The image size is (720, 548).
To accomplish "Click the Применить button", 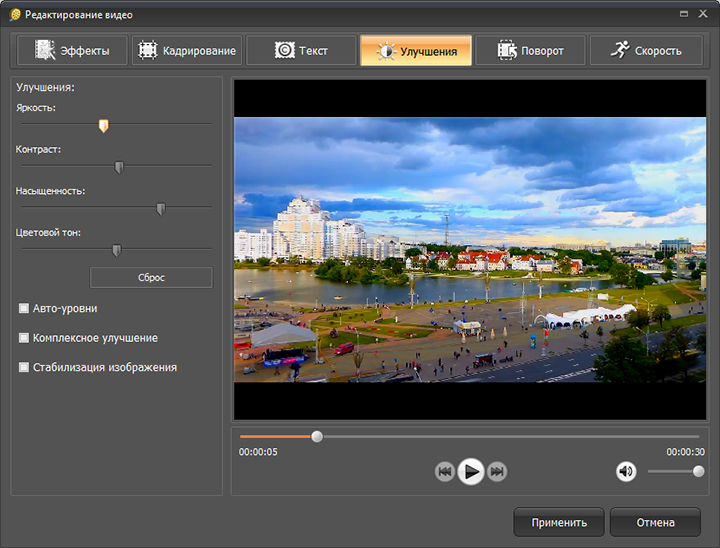I will 559,522.
